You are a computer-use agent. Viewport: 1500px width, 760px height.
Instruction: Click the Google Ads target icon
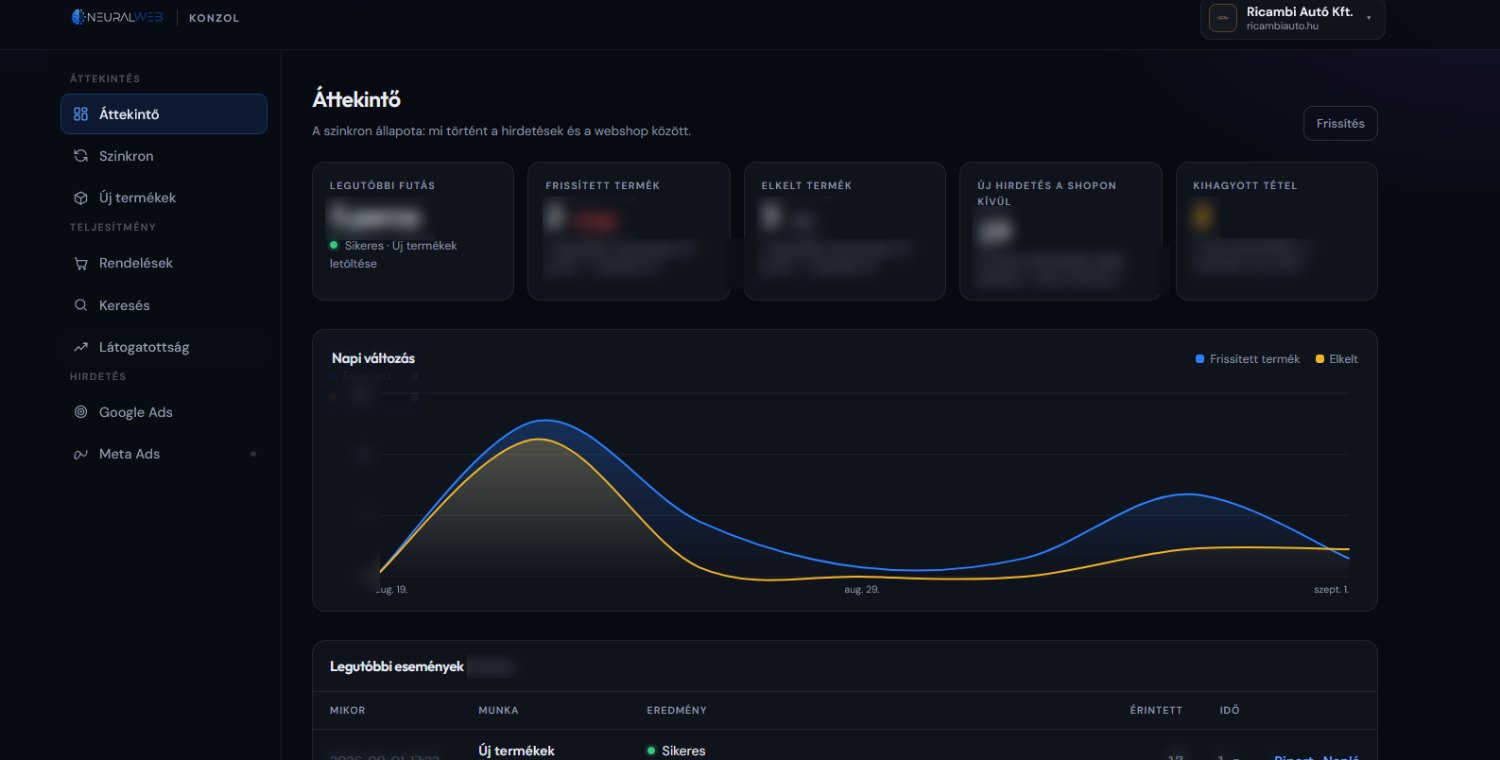coord(81,412)
